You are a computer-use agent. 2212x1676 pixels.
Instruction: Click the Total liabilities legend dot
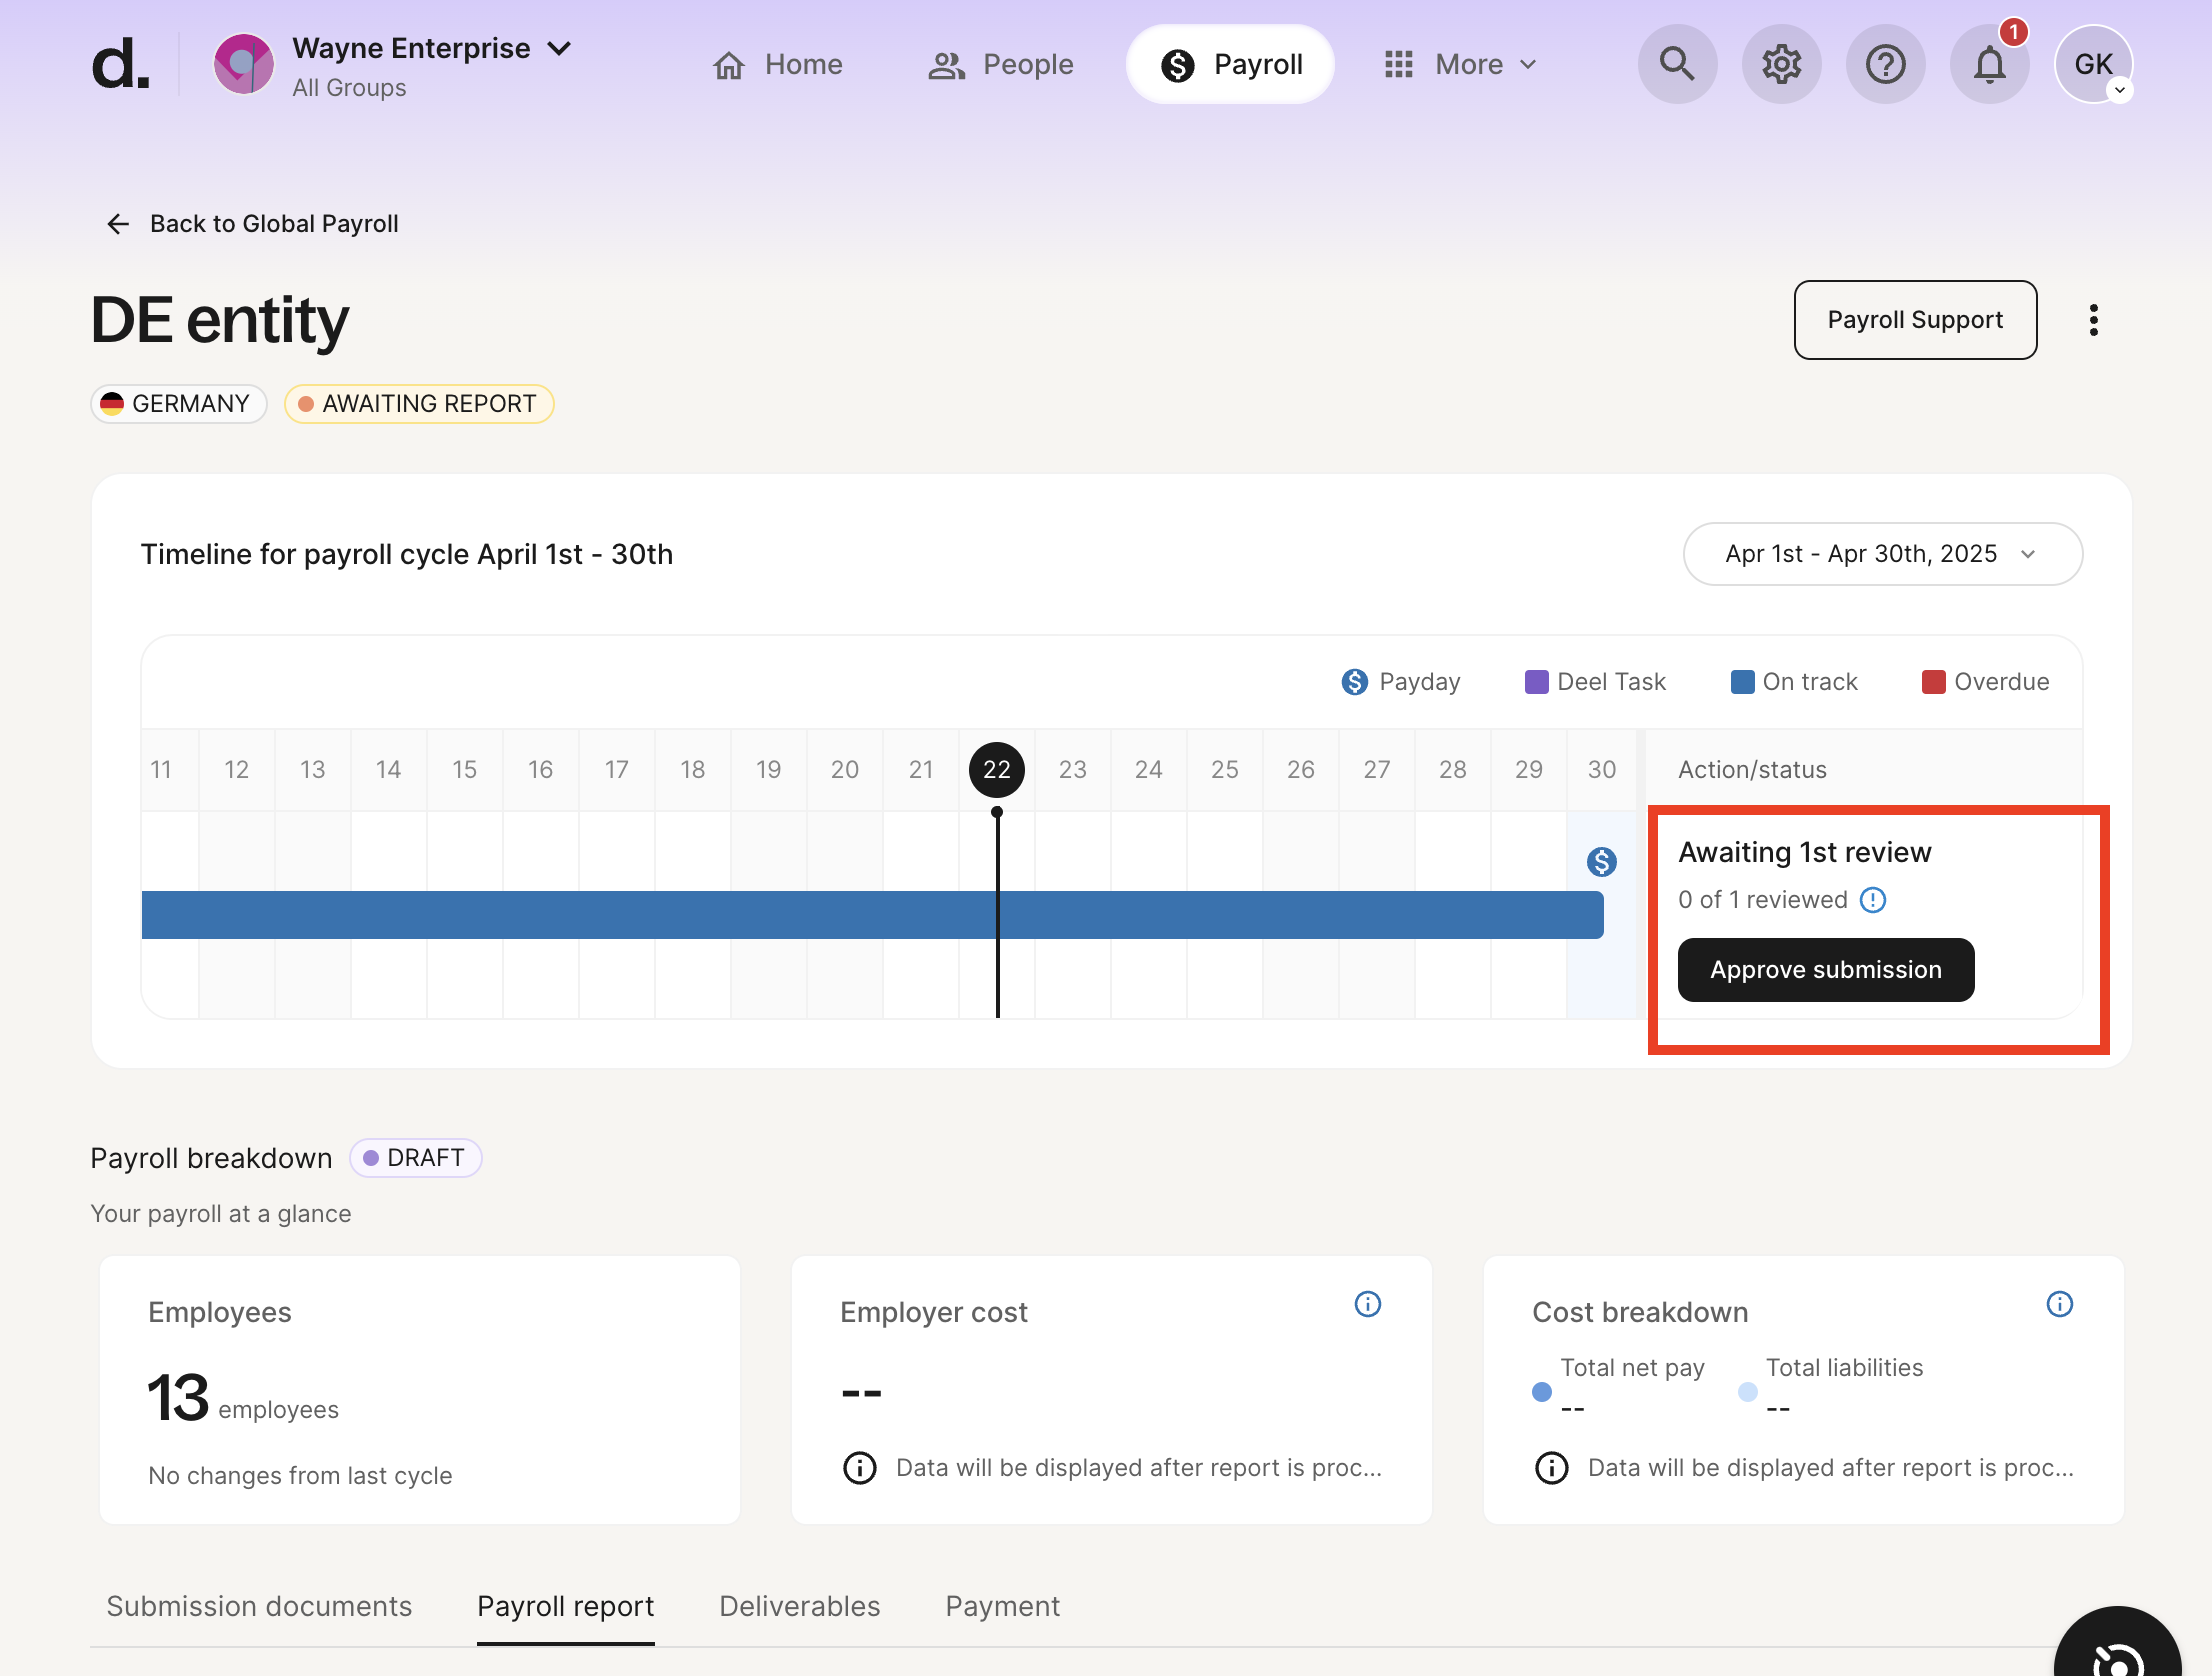point(1747,1391)
